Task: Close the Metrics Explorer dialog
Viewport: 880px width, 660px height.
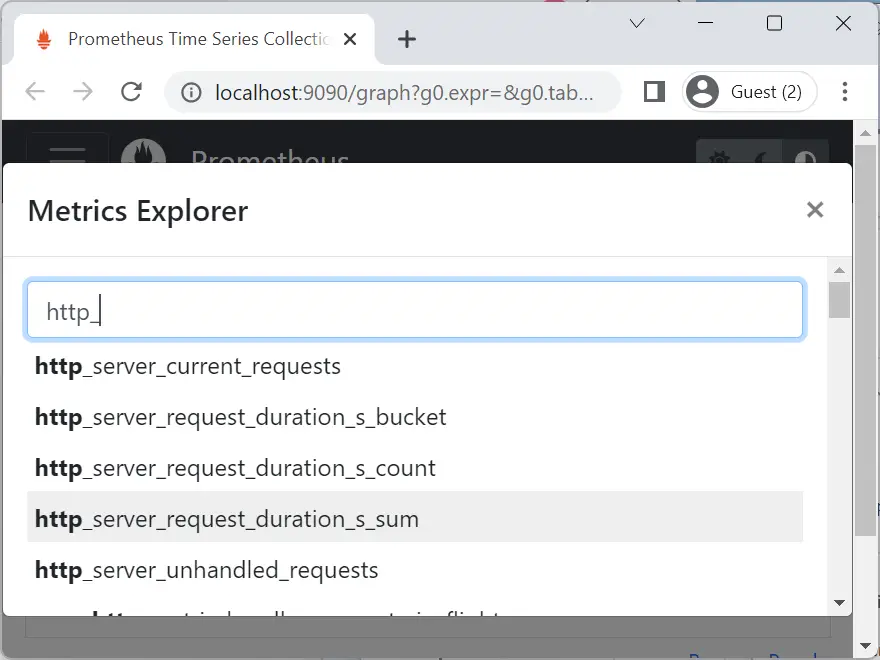Action: click(815, 210)
